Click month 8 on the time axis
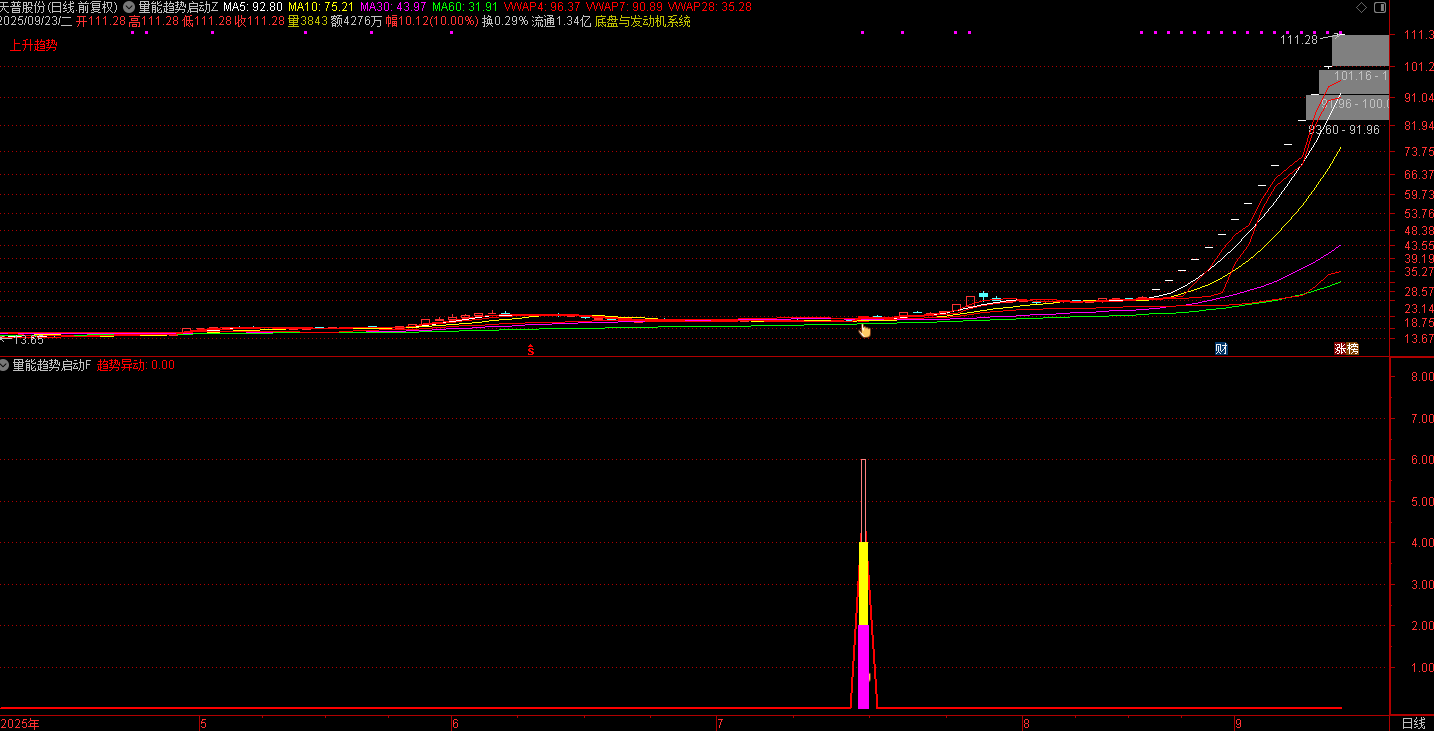Screen dimensions: 1434x731 coord(1026,723)
